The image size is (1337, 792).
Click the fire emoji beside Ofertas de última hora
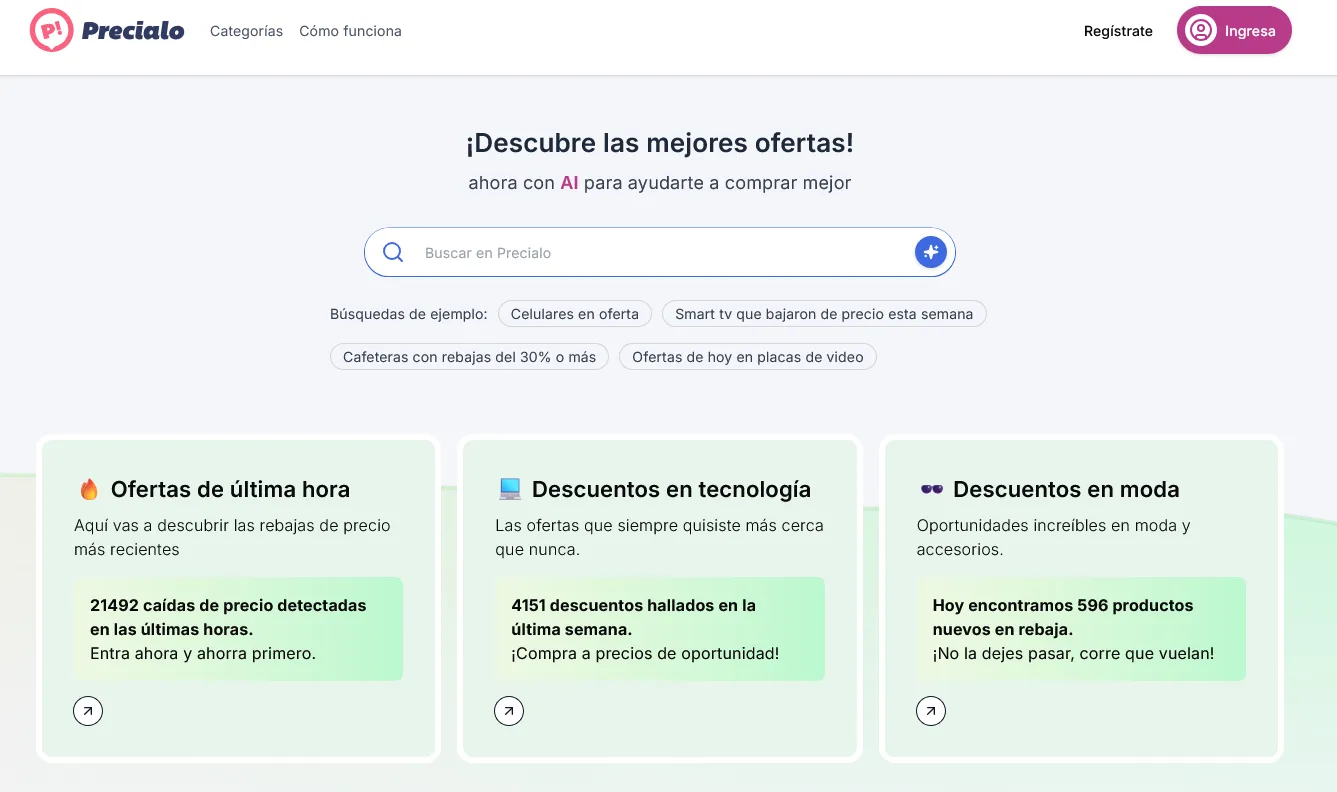(89, 489)
